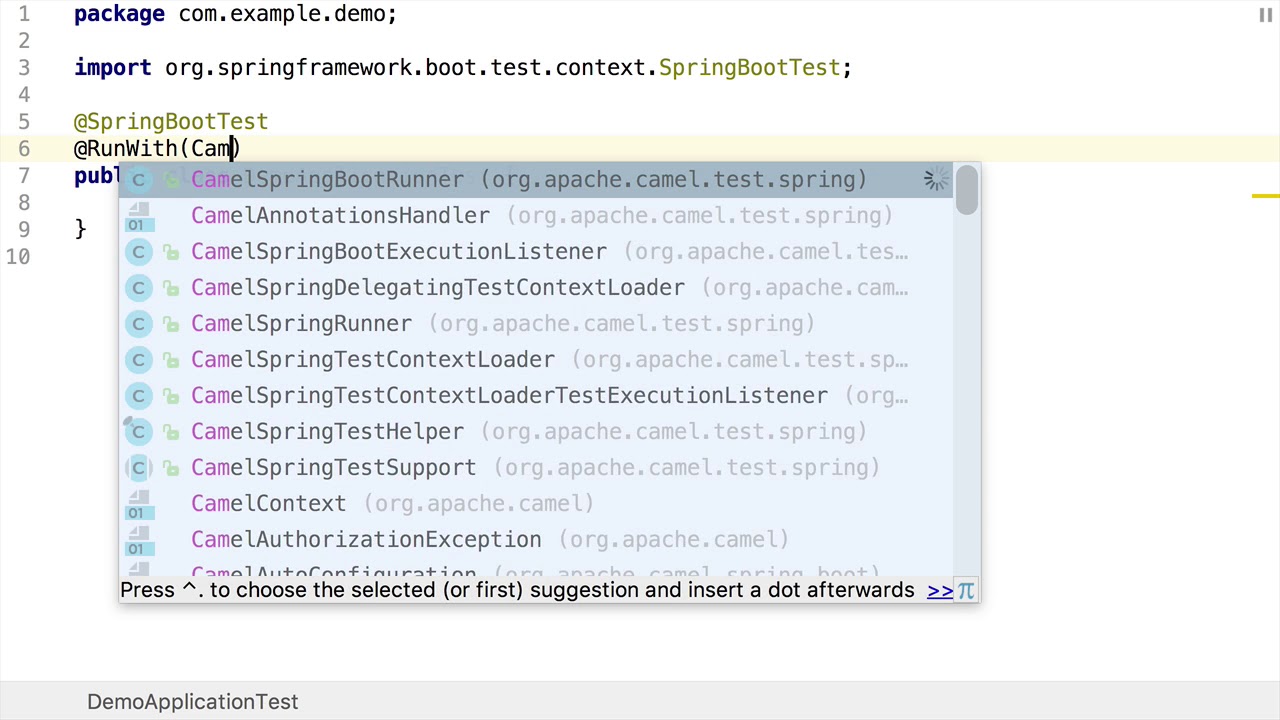Click line number 6 in the gutter
1280x720 pixels.
pyautogui.click(x=24, y=149)
